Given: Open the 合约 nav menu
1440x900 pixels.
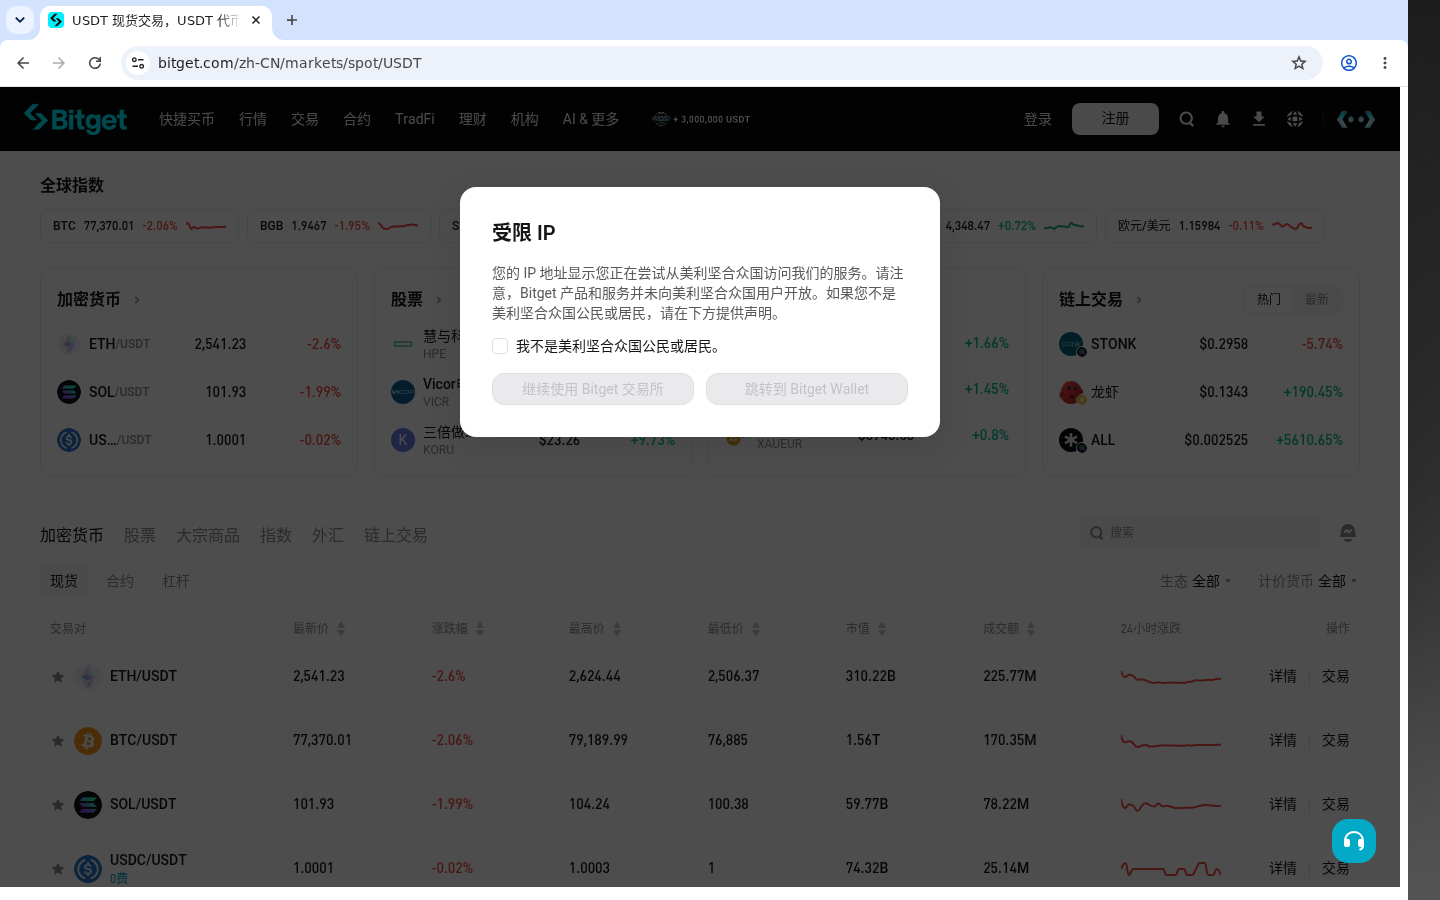Looking at the screenshot, I should (357, 119).
